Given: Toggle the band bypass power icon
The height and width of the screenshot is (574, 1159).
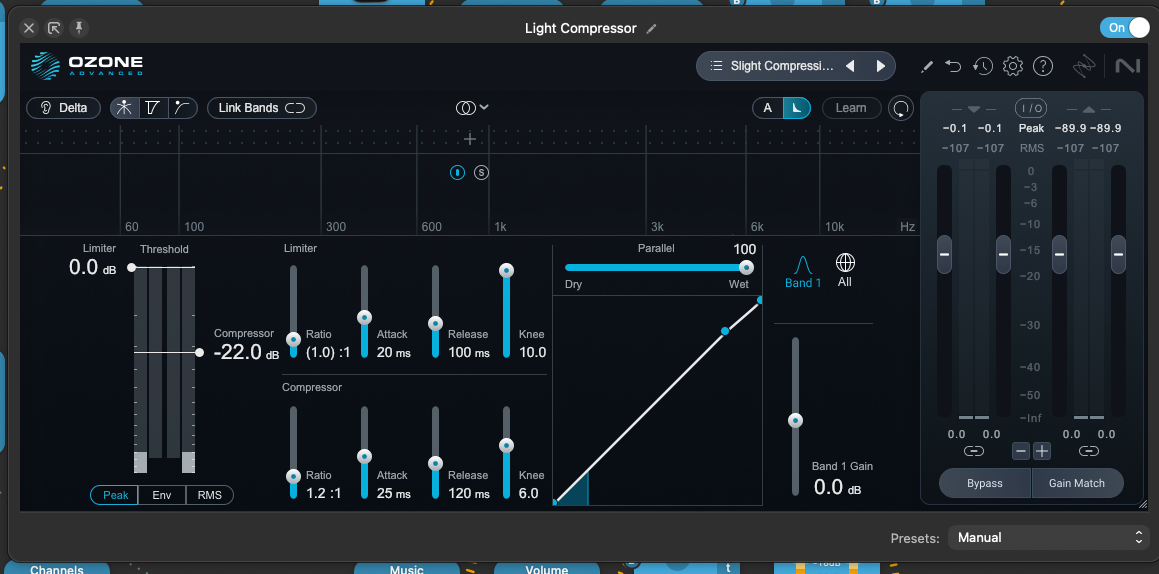Looking at the screenshot, I should (x=458, y=173).
